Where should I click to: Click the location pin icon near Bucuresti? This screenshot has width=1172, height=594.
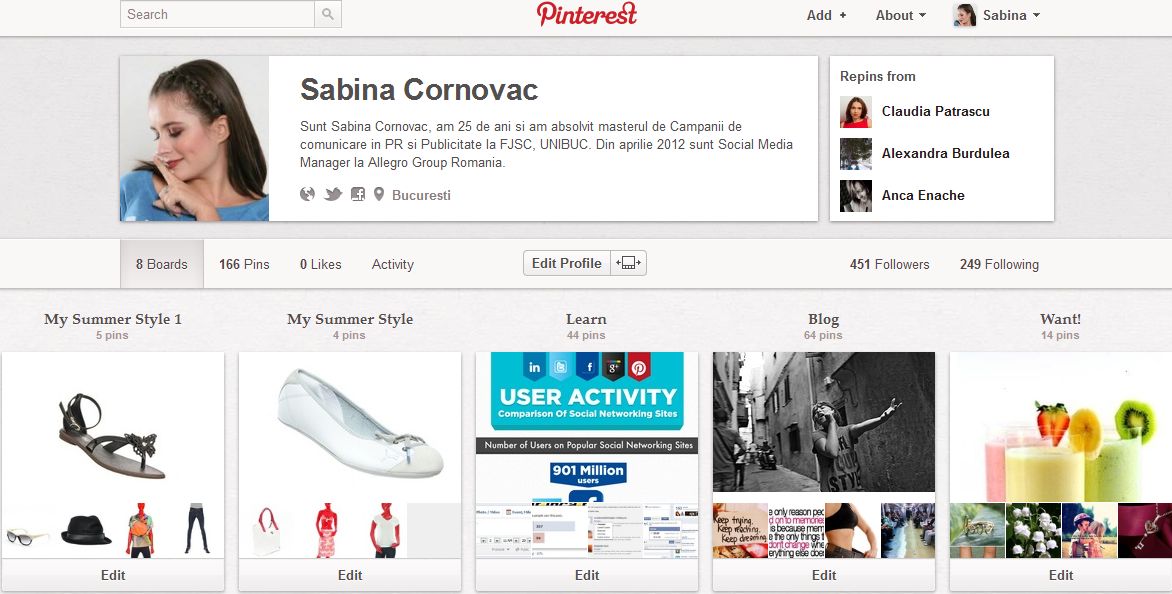point(379,194)
